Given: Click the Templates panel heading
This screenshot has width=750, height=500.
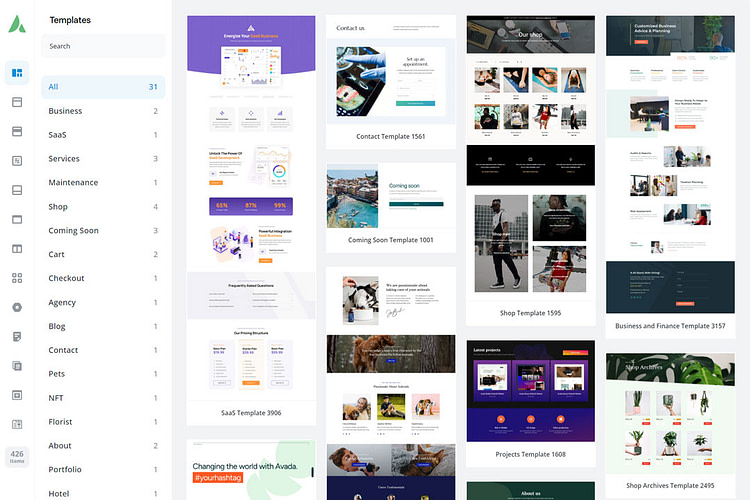Looking at the screenshot, I should (x=70, y=20).
